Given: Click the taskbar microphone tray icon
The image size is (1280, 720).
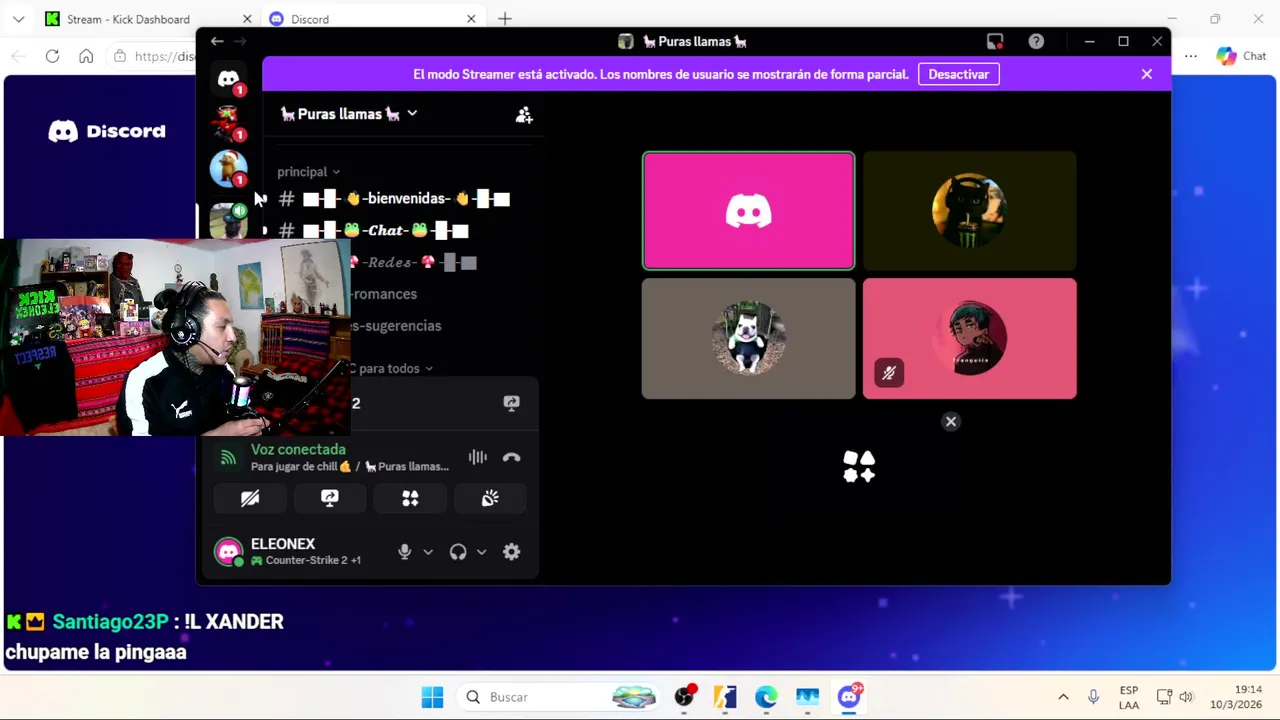Looking at the screenshot, I should click(1093, 697).
